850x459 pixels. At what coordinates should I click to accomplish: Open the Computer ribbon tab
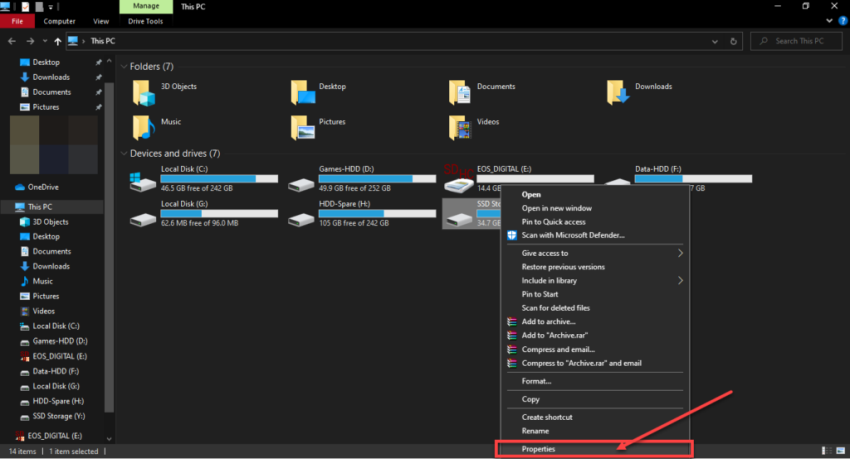point(59,21)
